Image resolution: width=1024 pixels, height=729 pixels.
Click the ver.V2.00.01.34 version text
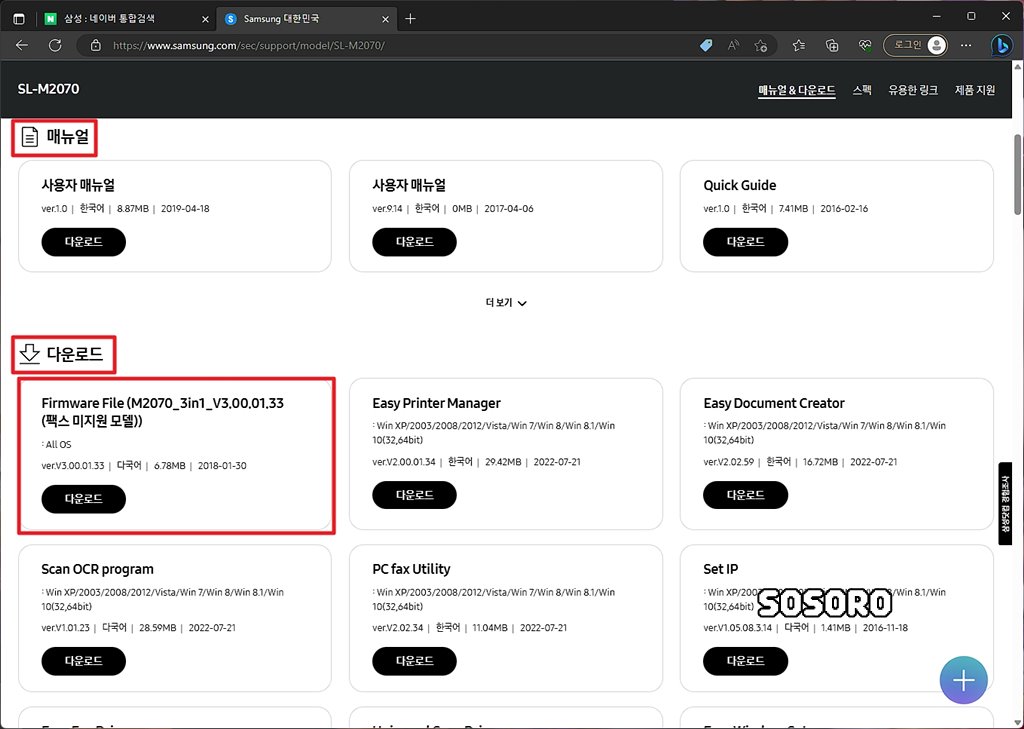tap(404, 462)
